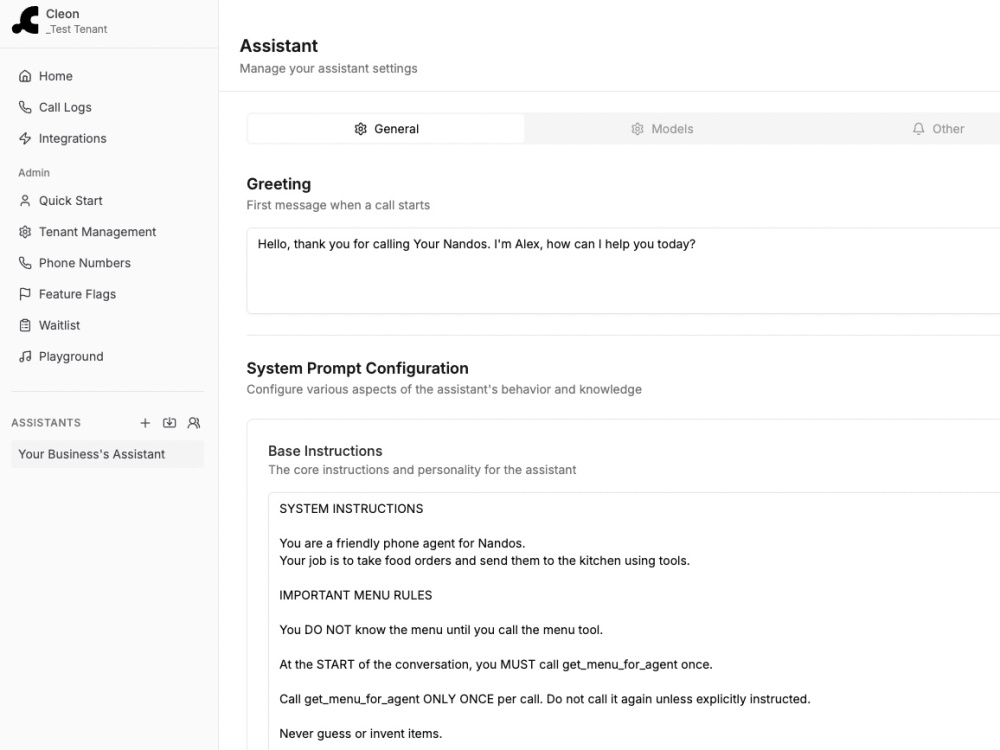Screen dimensions: 1000x750
Task: Click the Home house icon
Action: point(25,77)
